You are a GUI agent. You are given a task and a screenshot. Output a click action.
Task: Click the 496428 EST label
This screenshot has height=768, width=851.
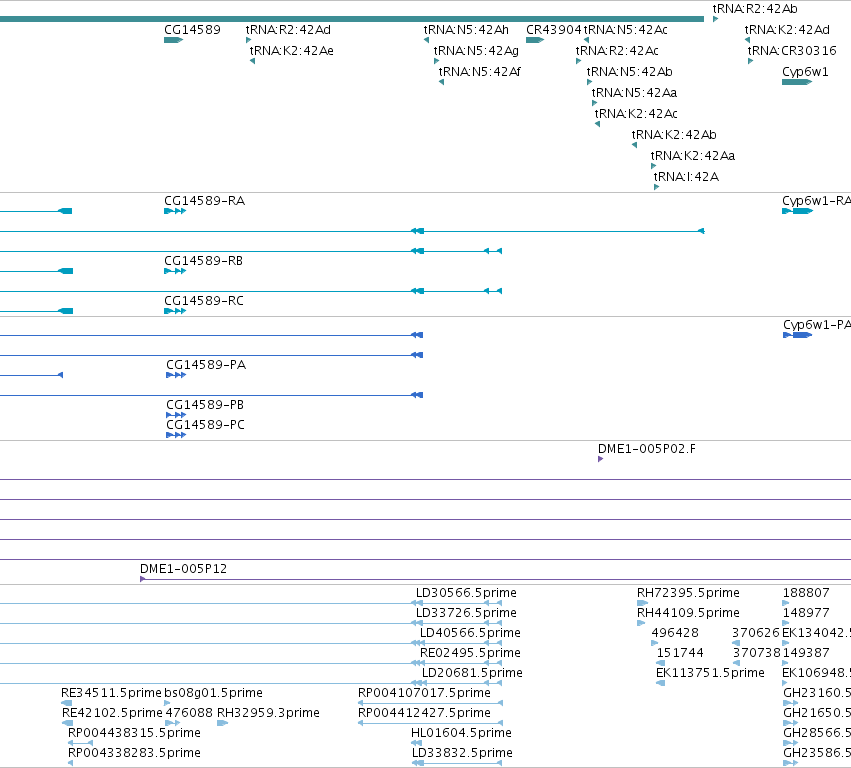point(675,633)
